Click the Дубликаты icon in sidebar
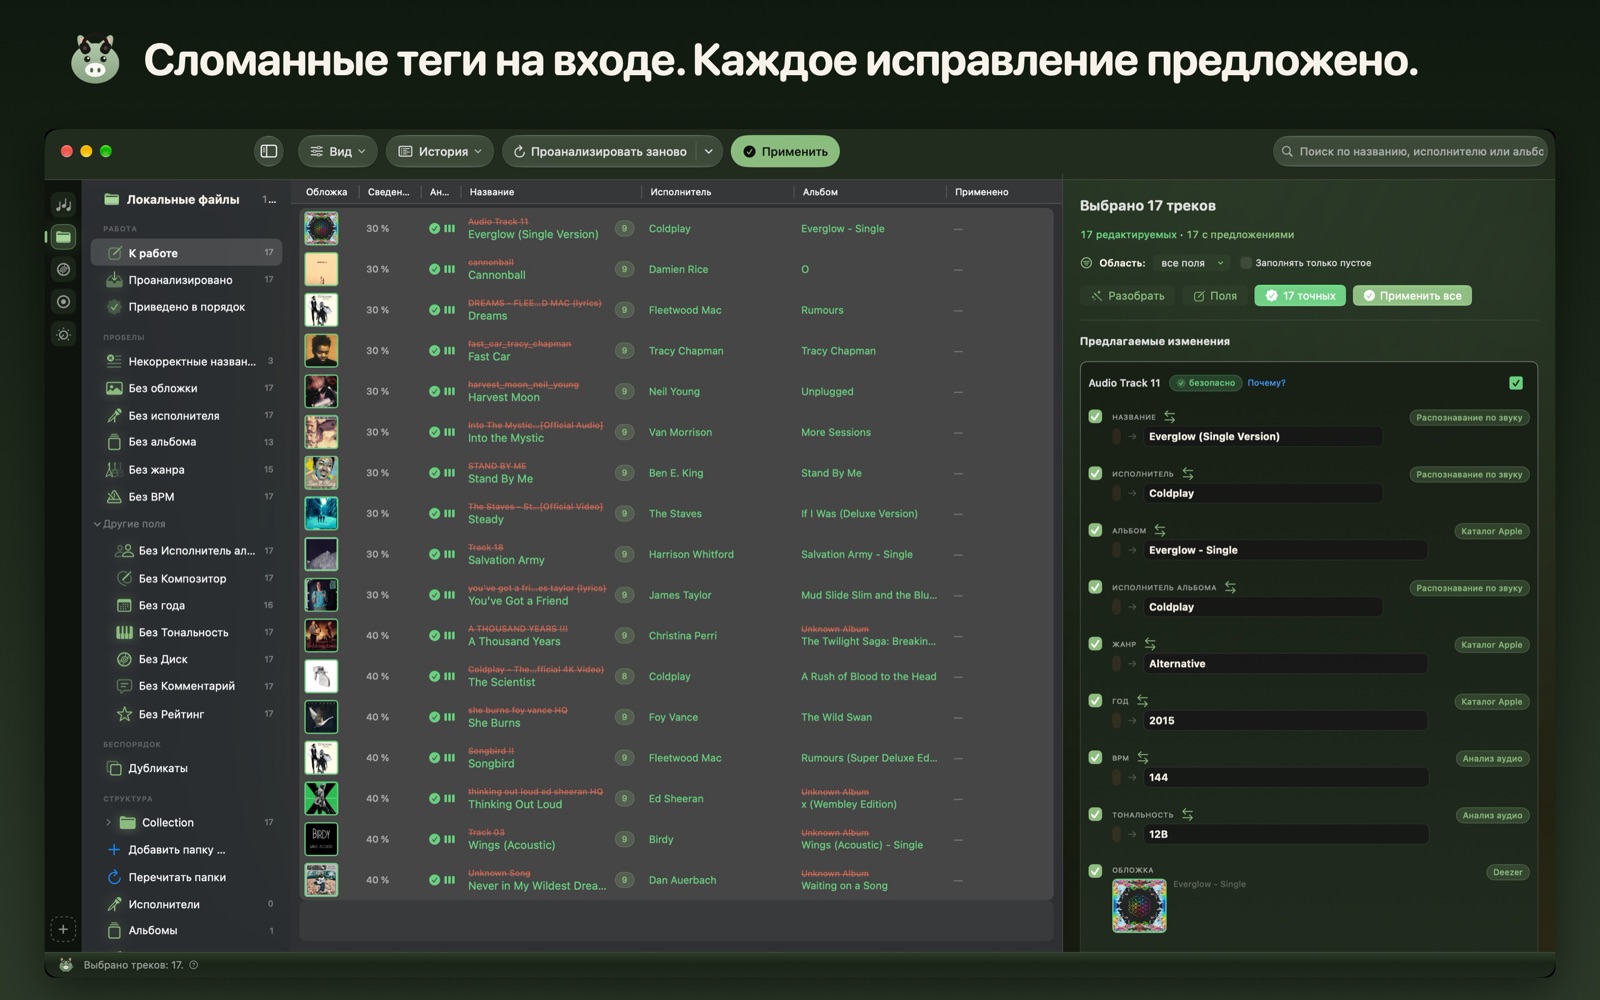 114,768
